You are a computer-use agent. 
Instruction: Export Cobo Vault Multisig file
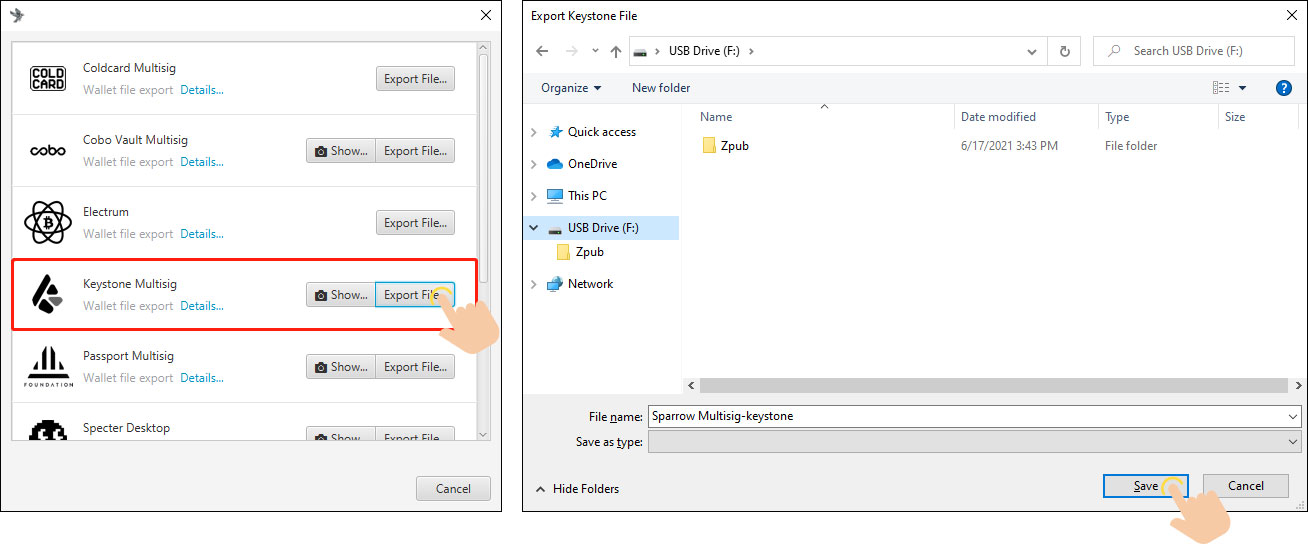pos(415,151)
